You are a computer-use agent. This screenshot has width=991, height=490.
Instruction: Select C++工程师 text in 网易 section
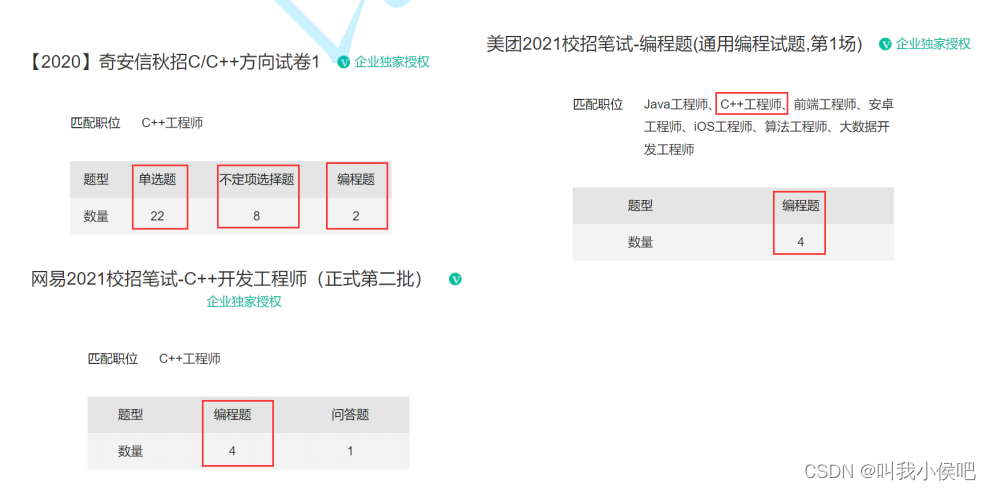point(190,359)
